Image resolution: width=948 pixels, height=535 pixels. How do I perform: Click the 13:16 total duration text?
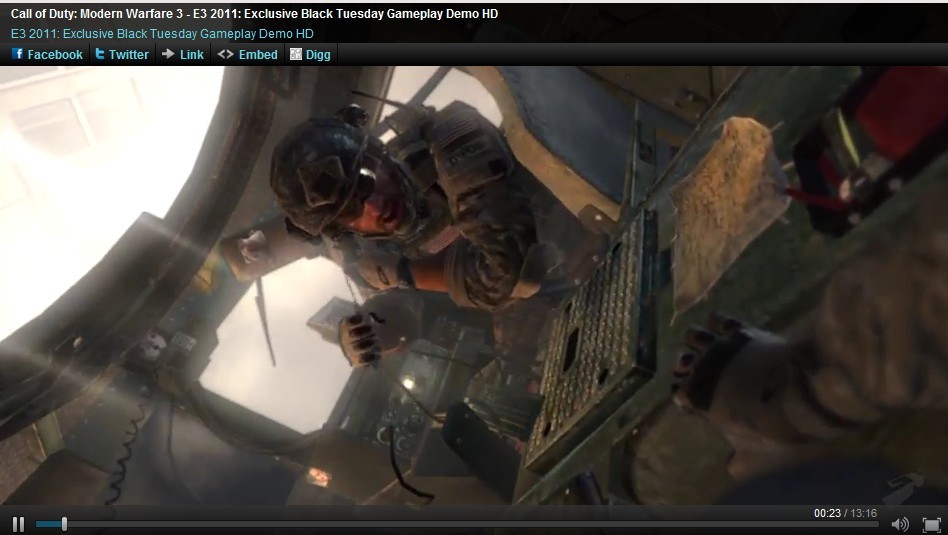[864, 513]
